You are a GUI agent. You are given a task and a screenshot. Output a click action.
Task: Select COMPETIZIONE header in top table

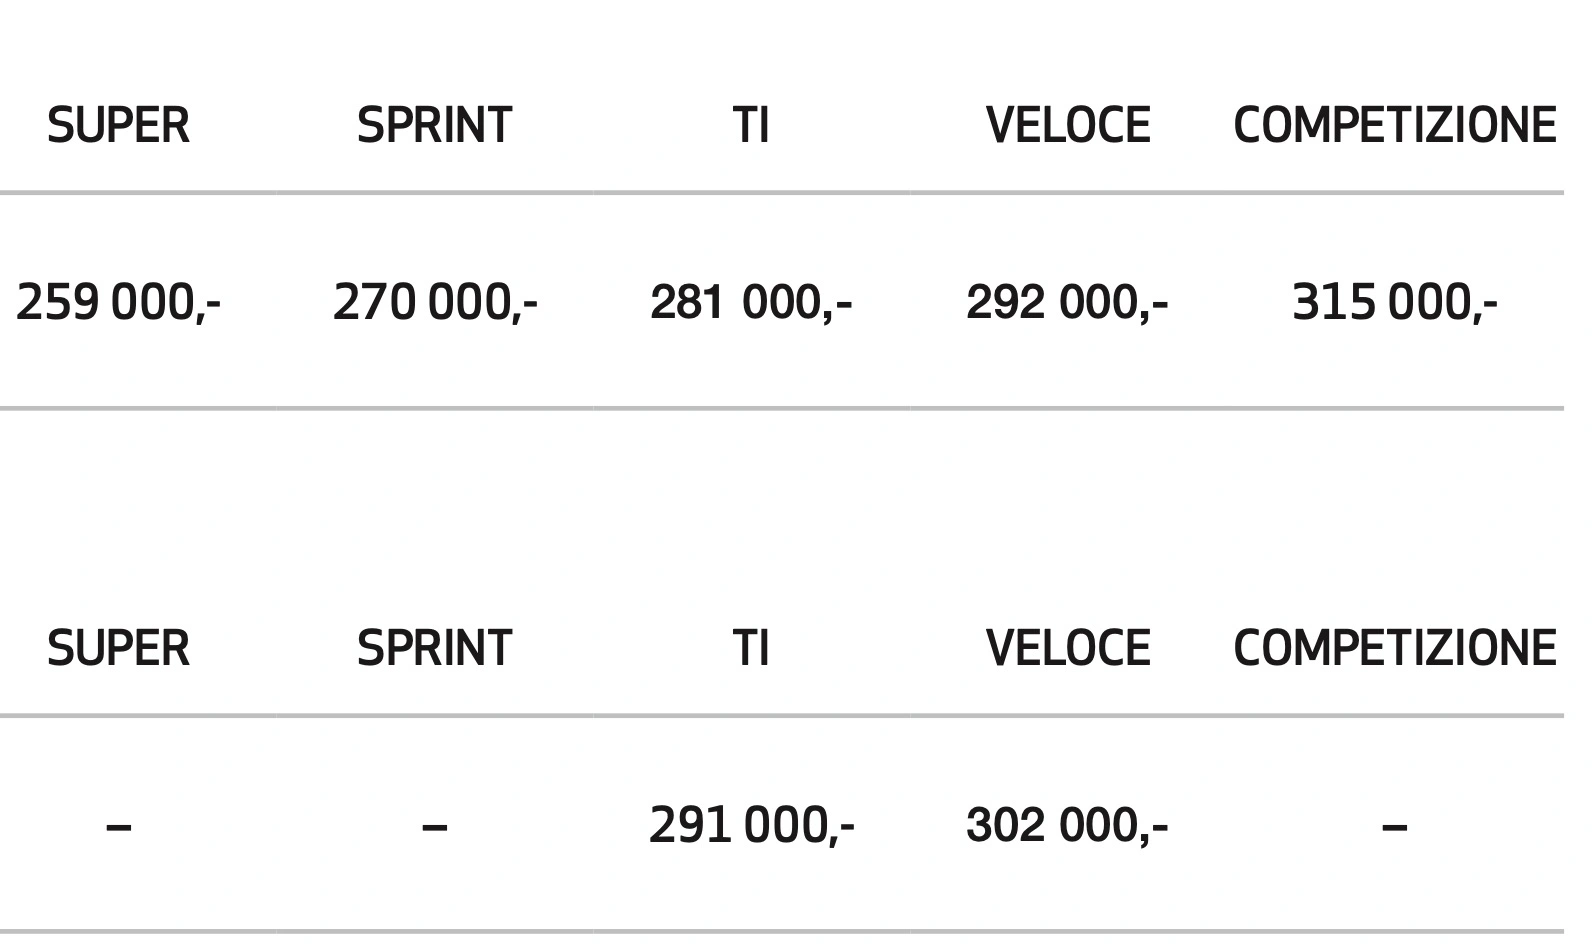[x=1395, y=126]
